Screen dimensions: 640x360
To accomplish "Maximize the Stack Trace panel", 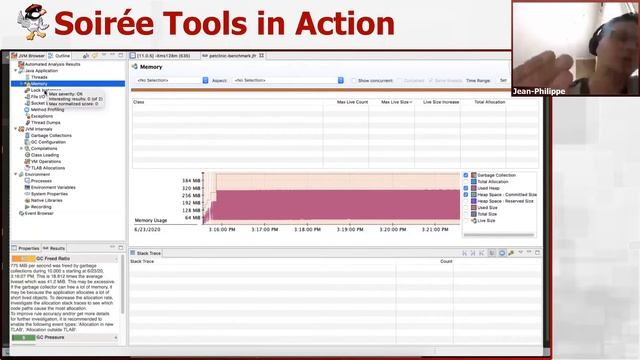I will click(x=538, y=253).
